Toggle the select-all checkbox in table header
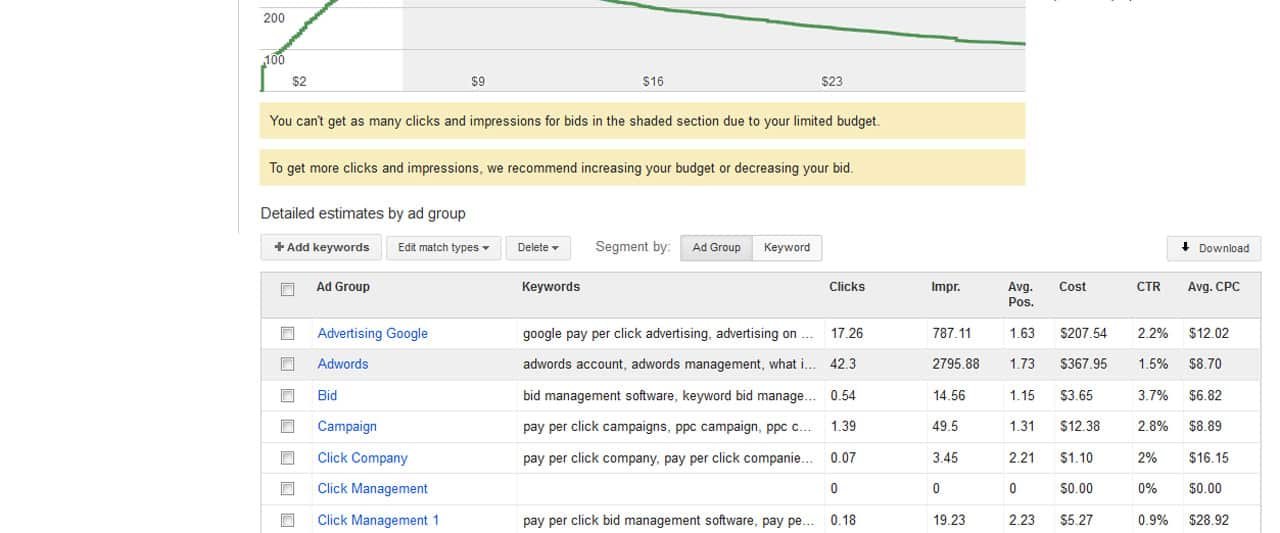 click(288, 290)
